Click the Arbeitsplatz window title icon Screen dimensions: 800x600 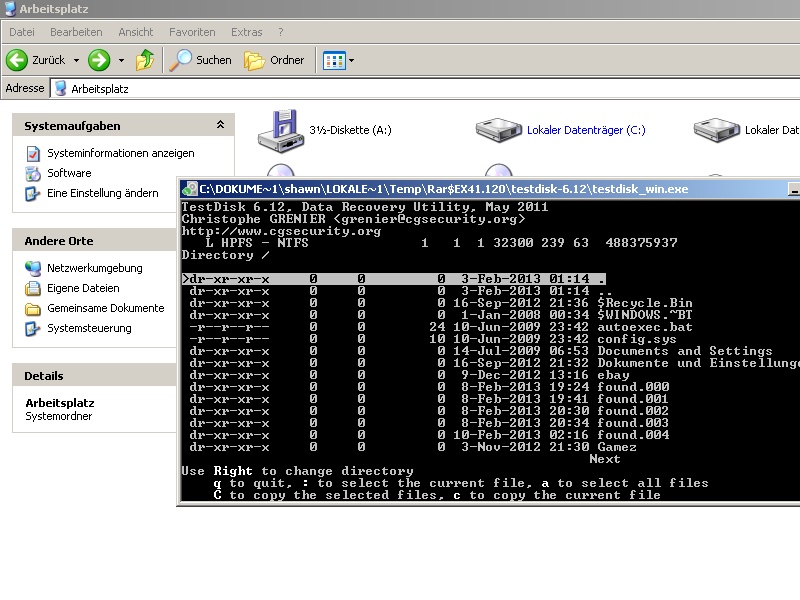(x=10, y=8)
